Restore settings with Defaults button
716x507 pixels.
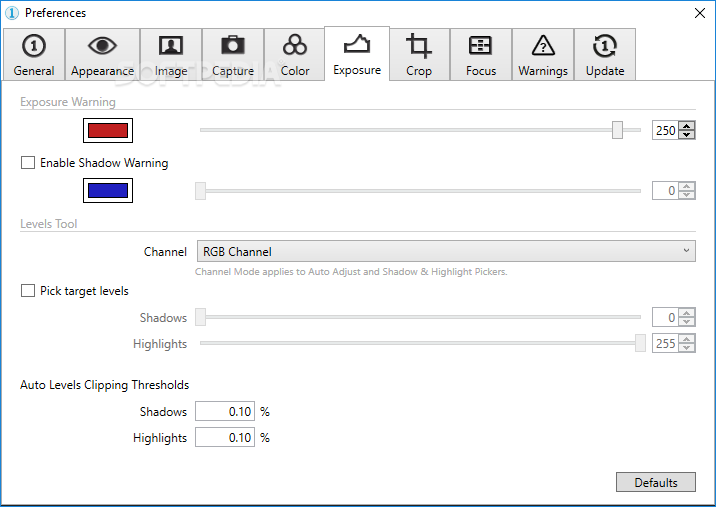656,482
